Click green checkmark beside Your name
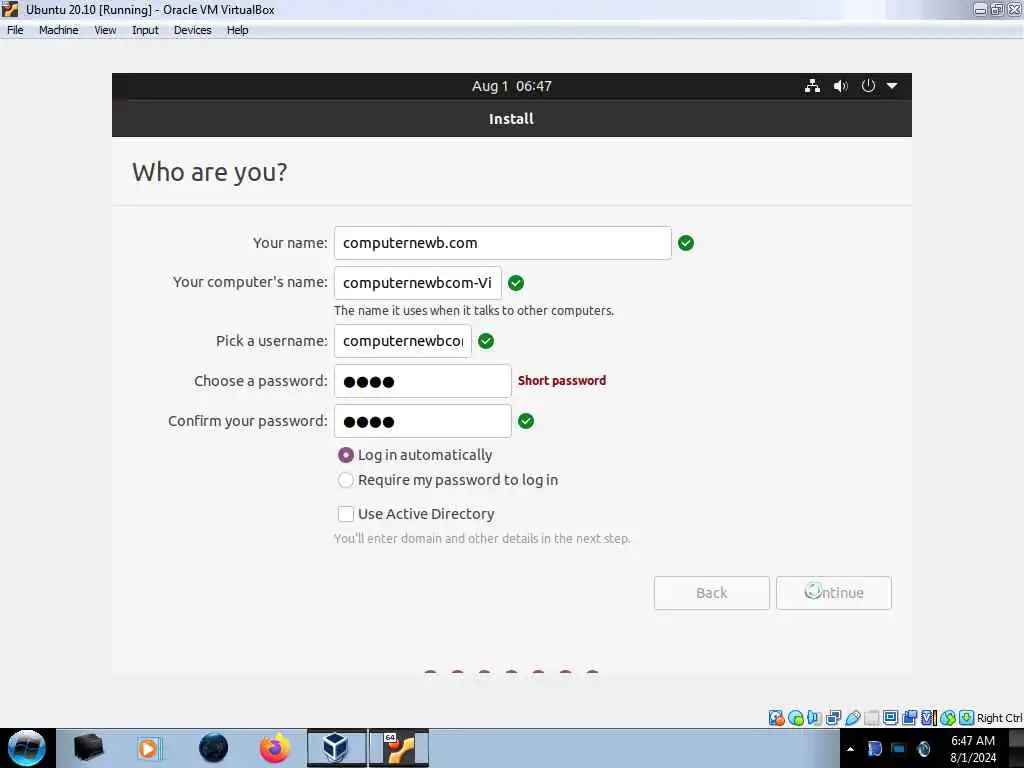 pos(686,243)
